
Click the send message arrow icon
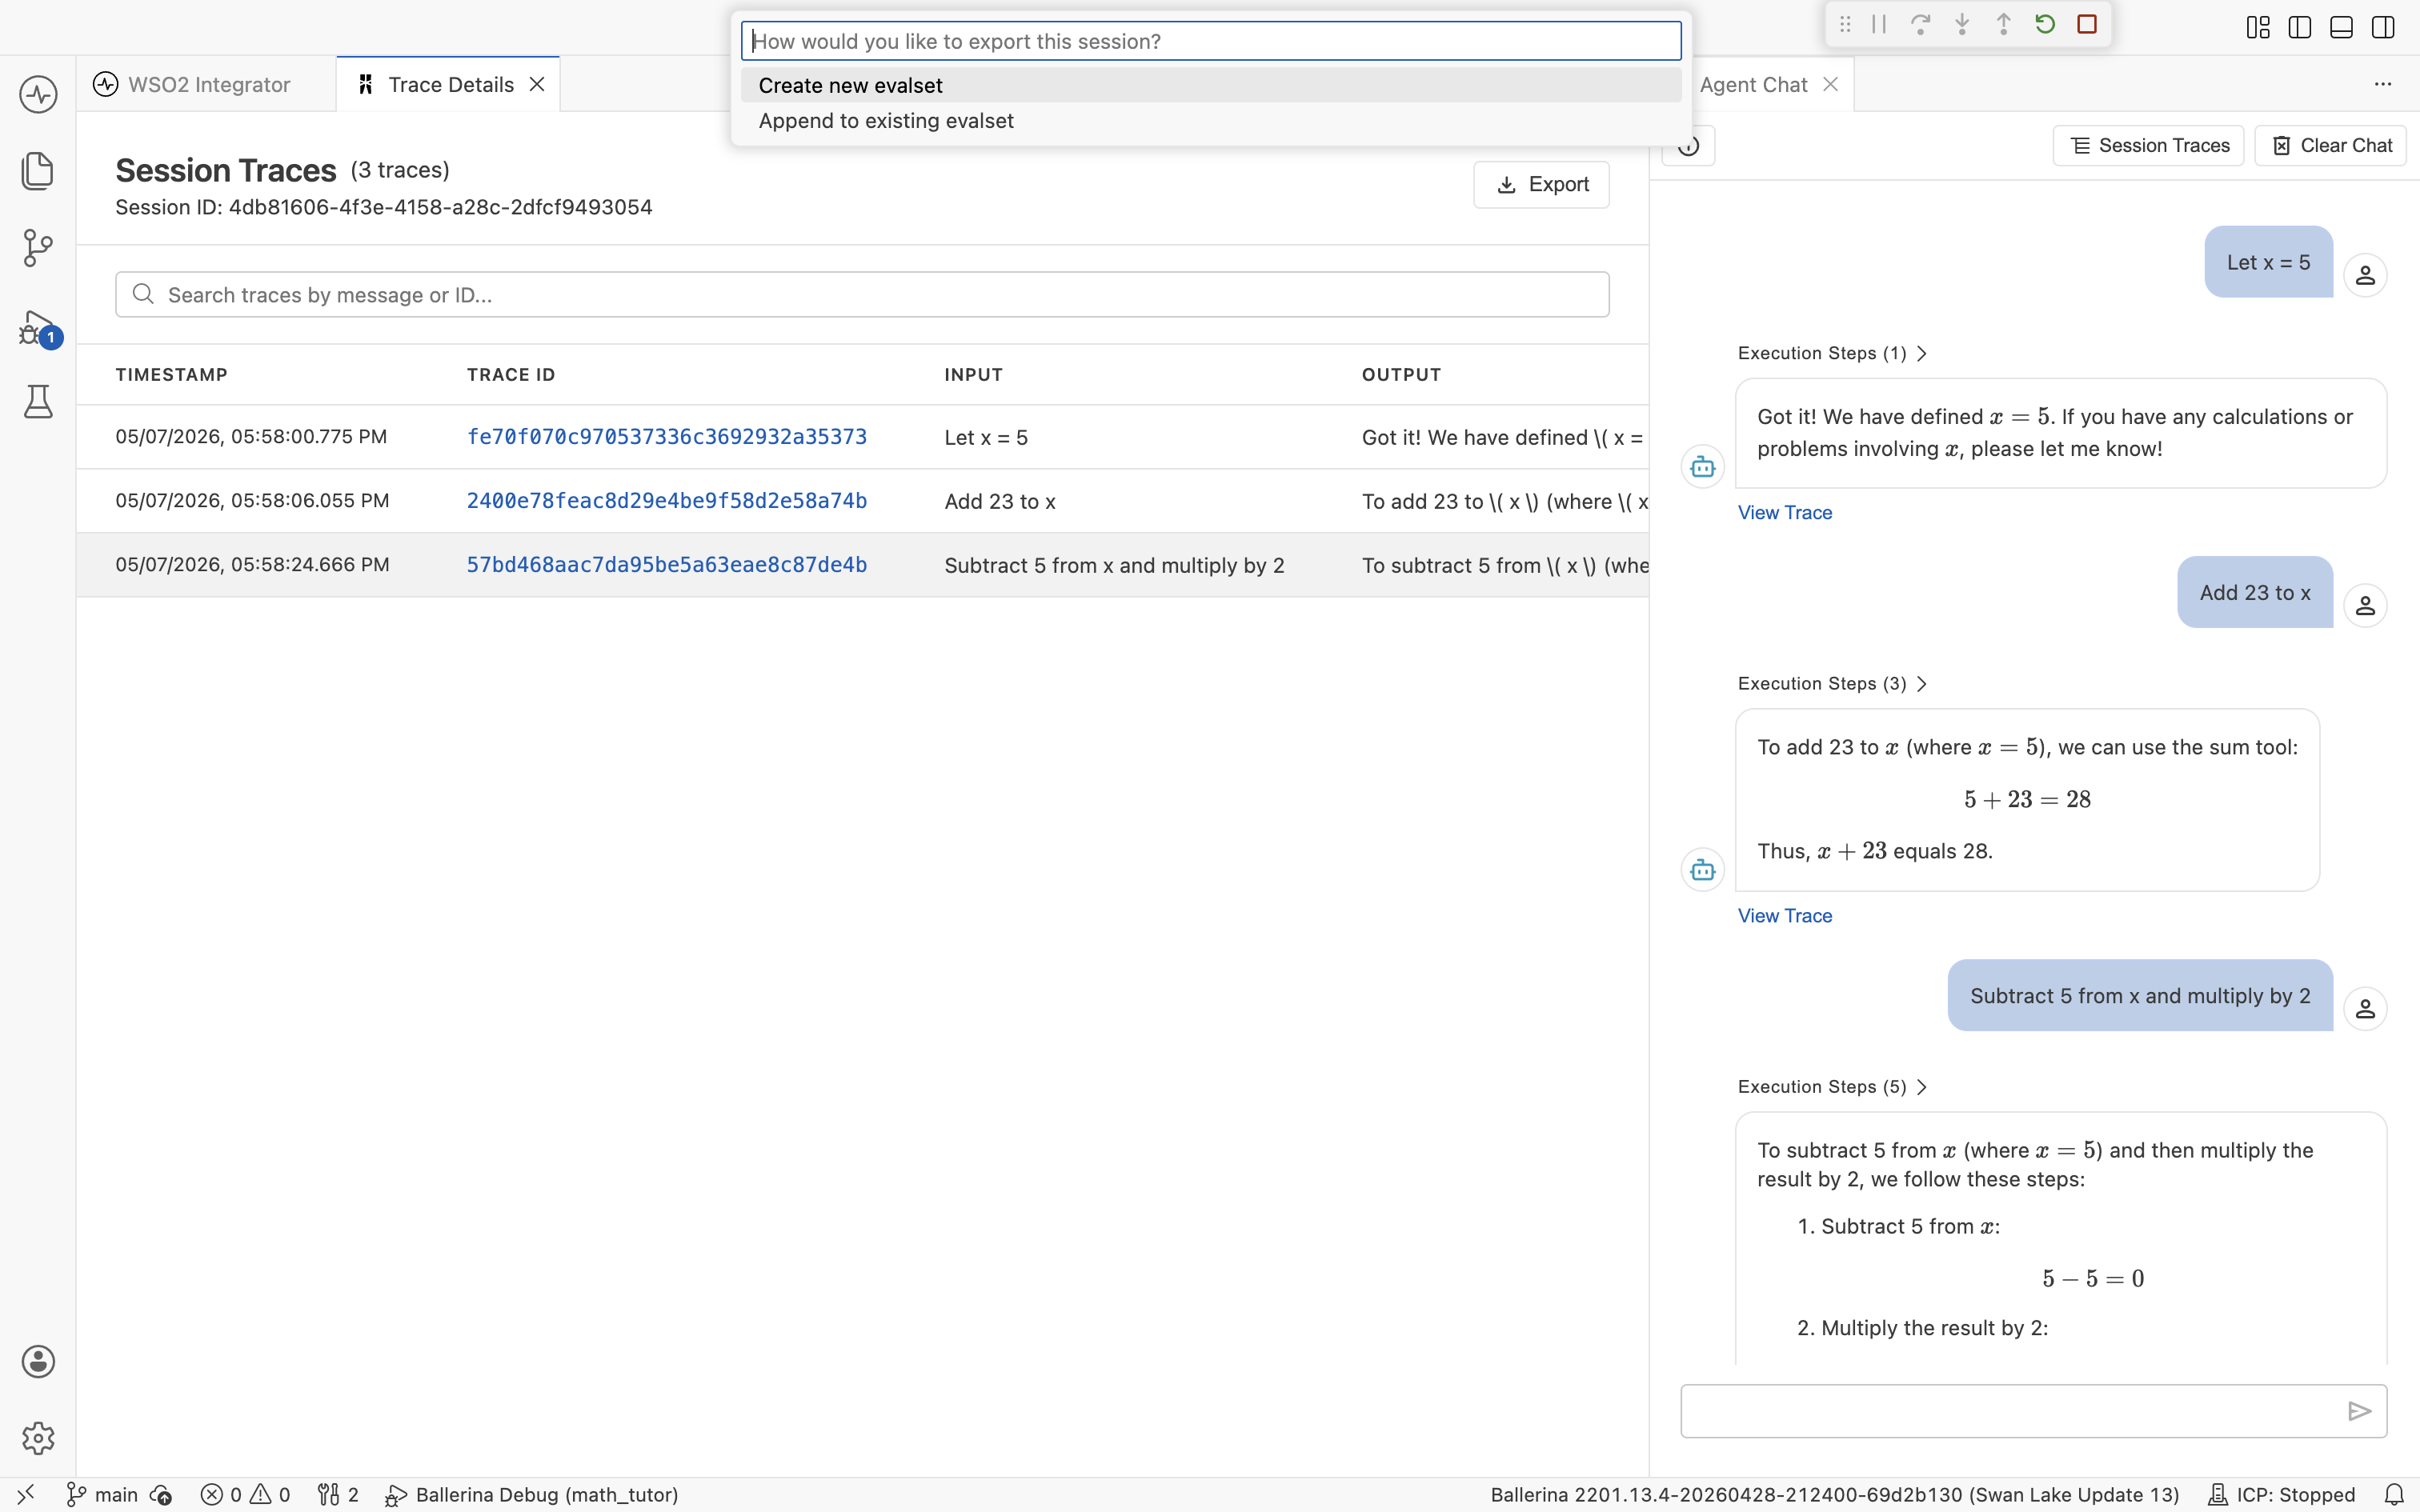2359,1411
